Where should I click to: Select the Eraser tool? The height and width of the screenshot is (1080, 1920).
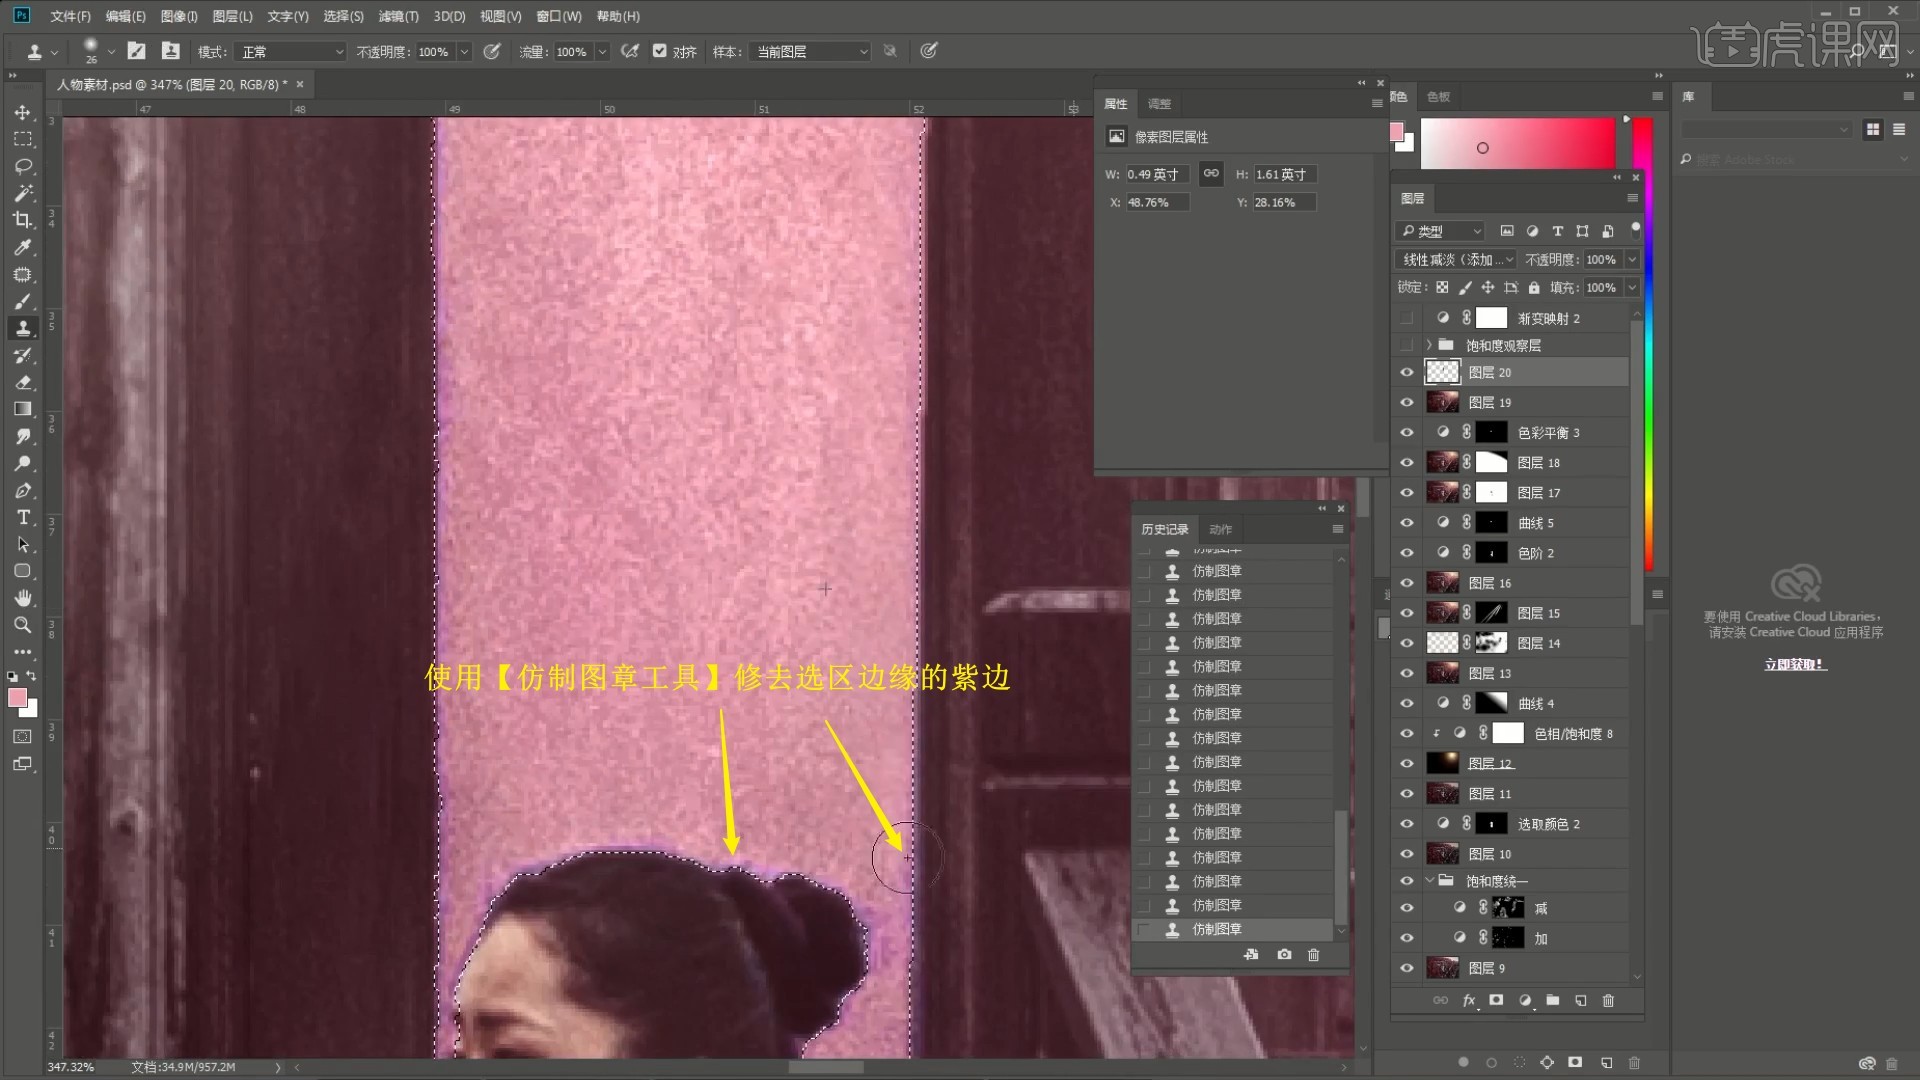tap(23, 383)
